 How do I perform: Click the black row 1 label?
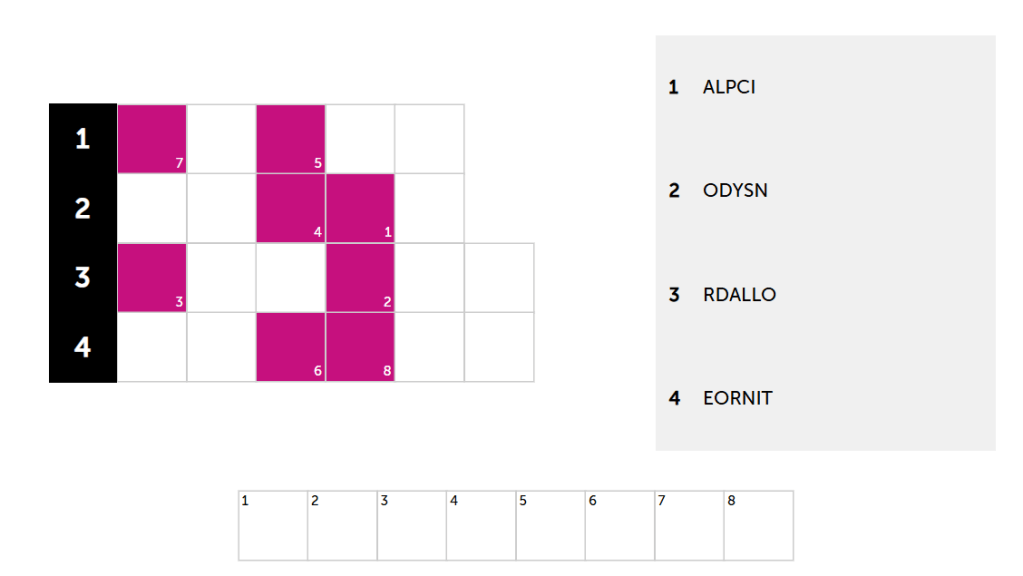click(83, 138)
